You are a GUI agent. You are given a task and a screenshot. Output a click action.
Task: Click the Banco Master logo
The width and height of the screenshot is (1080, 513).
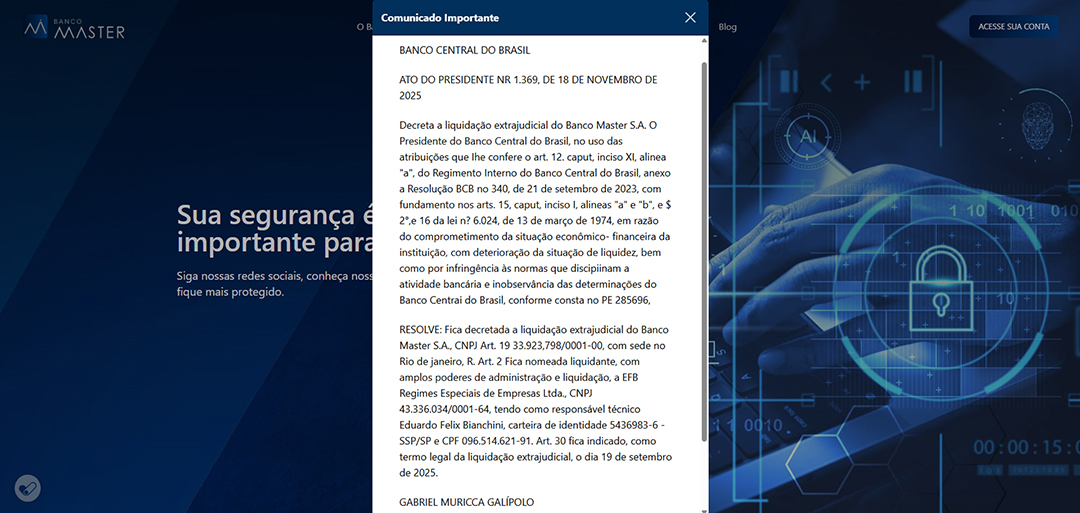(x=74, y=26)
